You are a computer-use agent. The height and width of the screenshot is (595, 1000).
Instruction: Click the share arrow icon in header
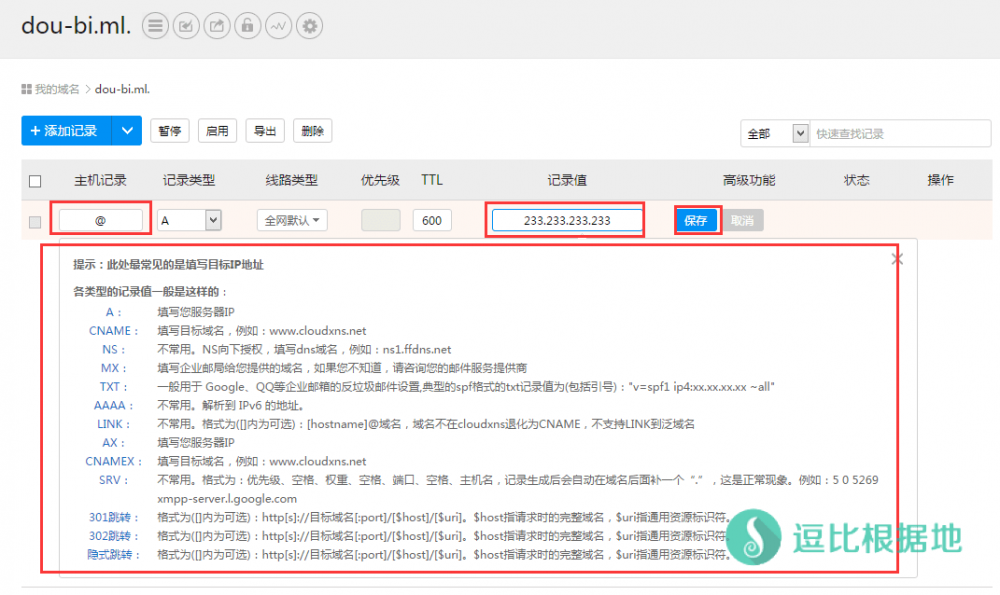[216, 26]
